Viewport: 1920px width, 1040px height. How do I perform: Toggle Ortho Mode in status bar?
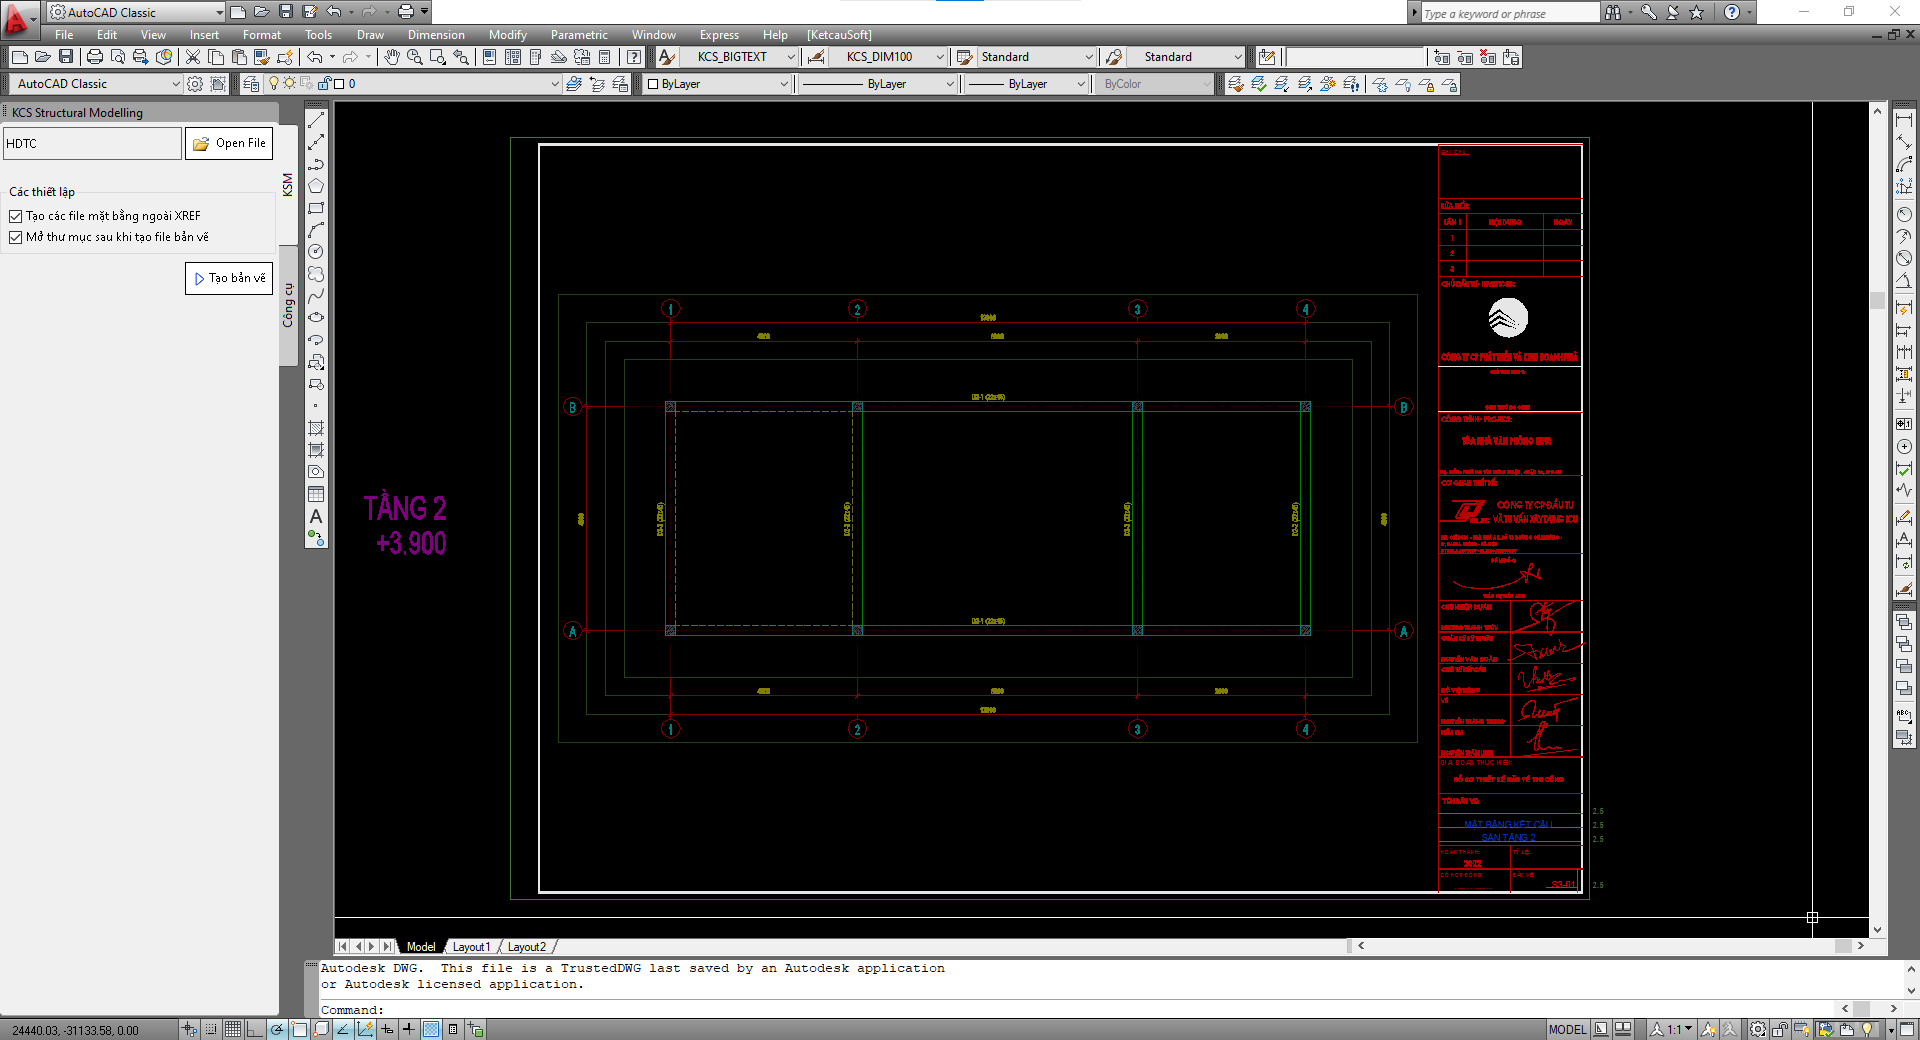(x=255, y=1029)
